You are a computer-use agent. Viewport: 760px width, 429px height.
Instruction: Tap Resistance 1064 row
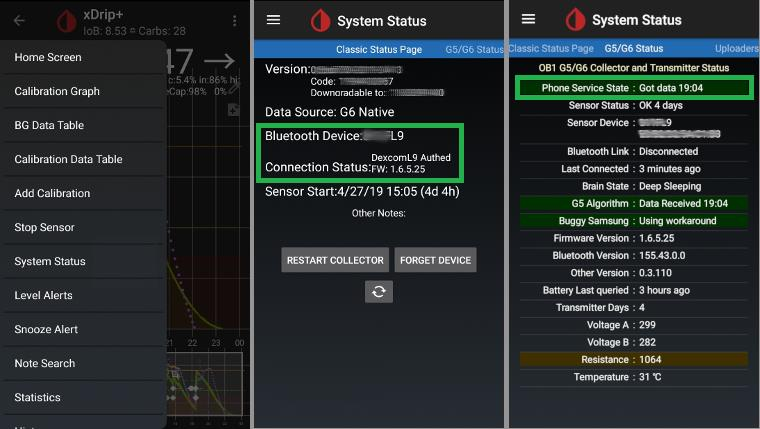click(x=633, y=360)
